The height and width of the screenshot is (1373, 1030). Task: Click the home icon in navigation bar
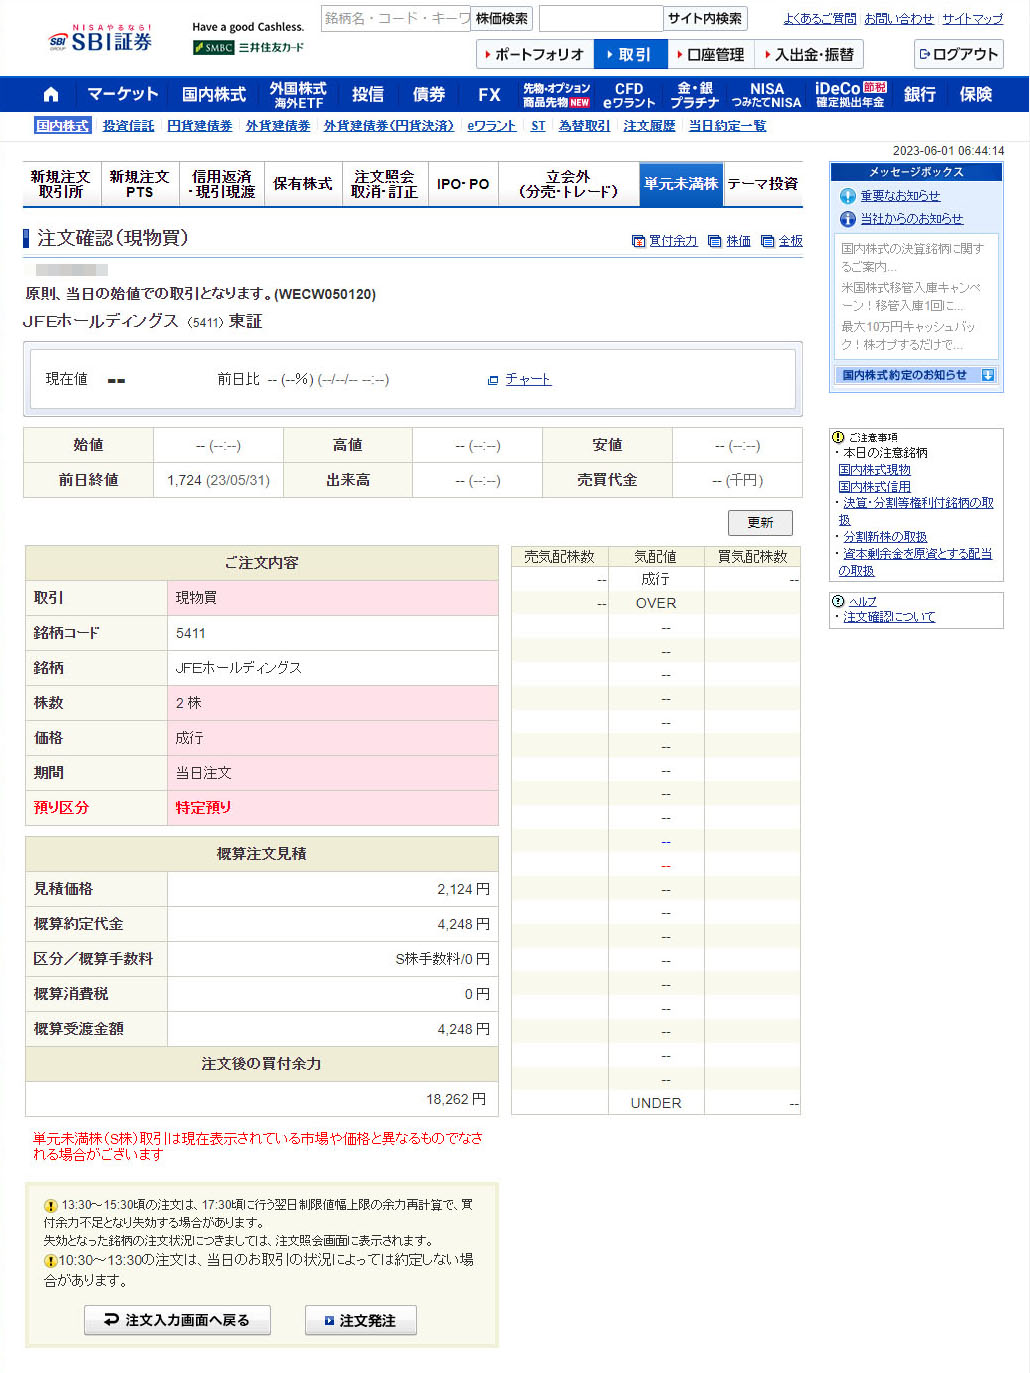[x=51, y=94]
